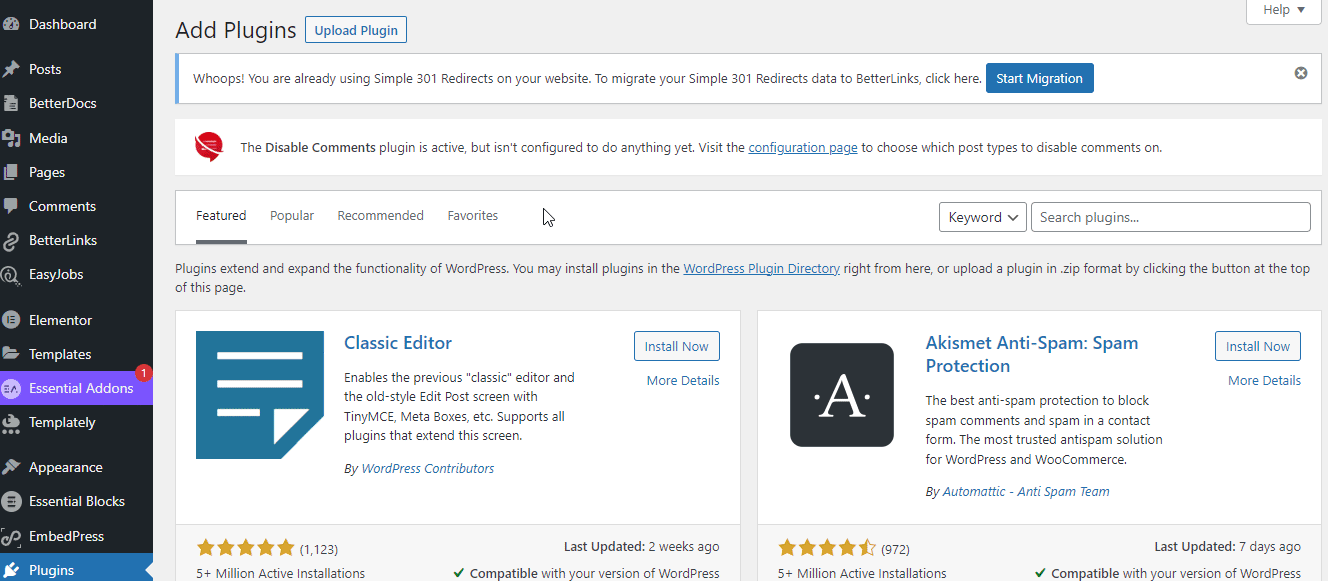Viewport: 1328px width, 581px height.
Task: Click the Upload Plugin button
Action: coord(356,30)
